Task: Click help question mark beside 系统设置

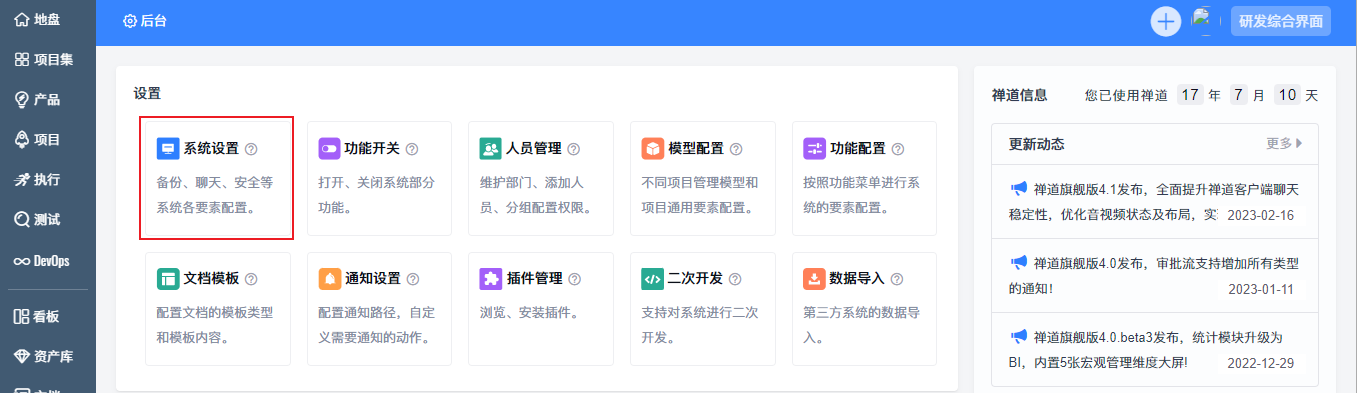Action: (251, 149)
